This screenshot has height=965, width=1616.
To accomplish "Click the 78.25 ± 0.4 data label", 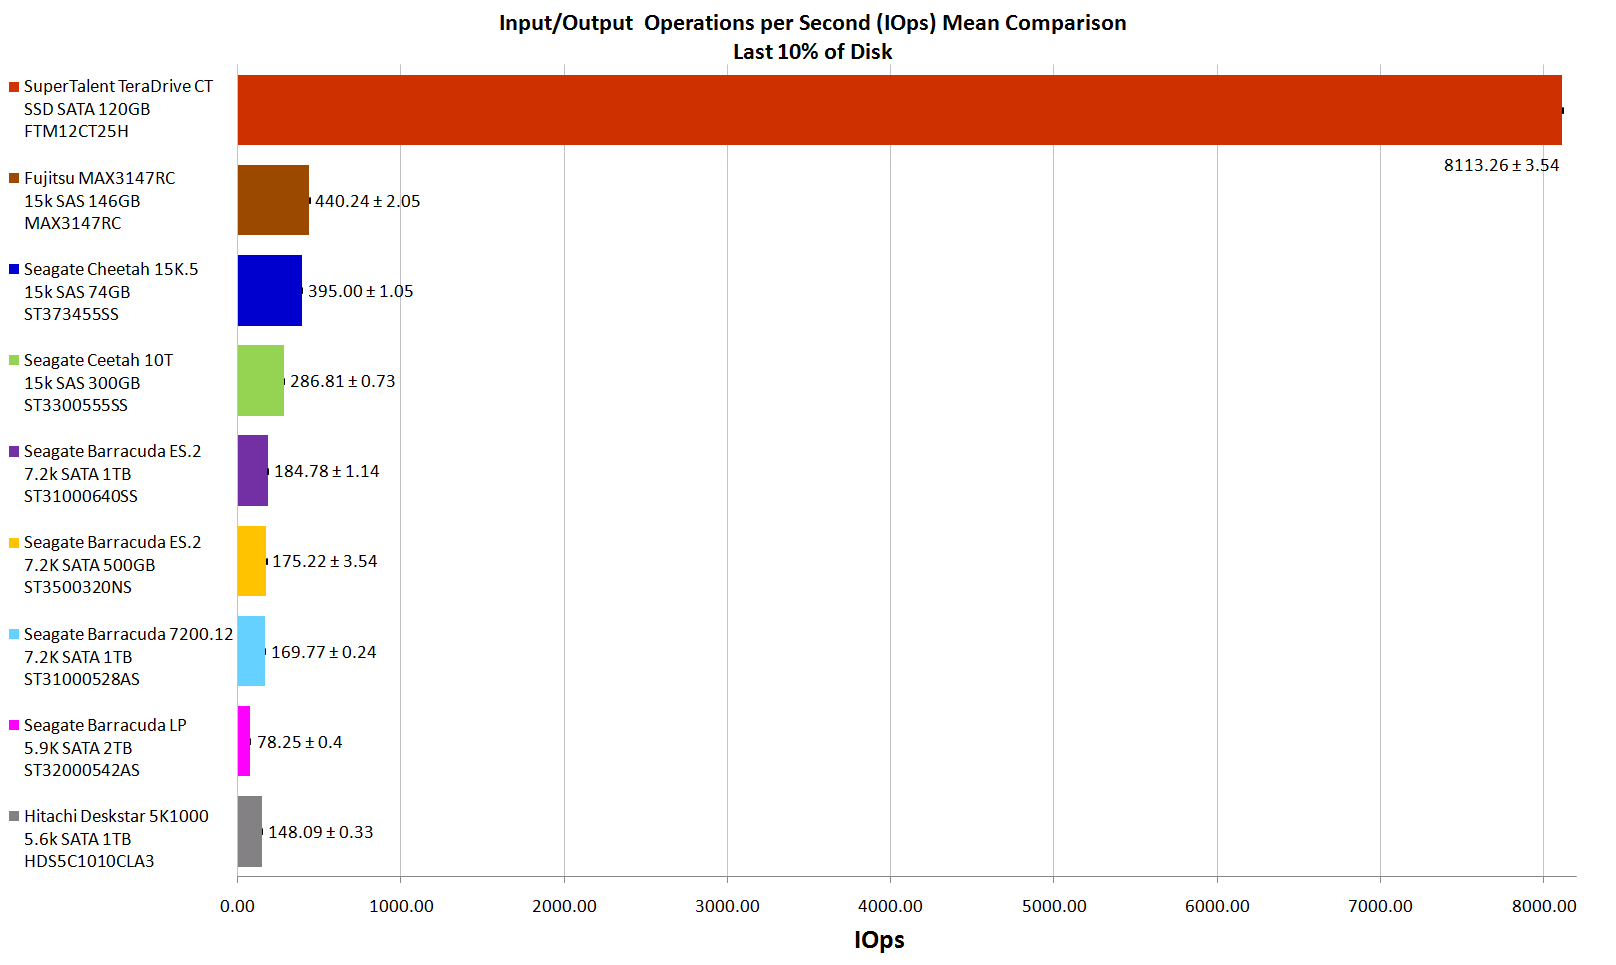I will (299, 742).
